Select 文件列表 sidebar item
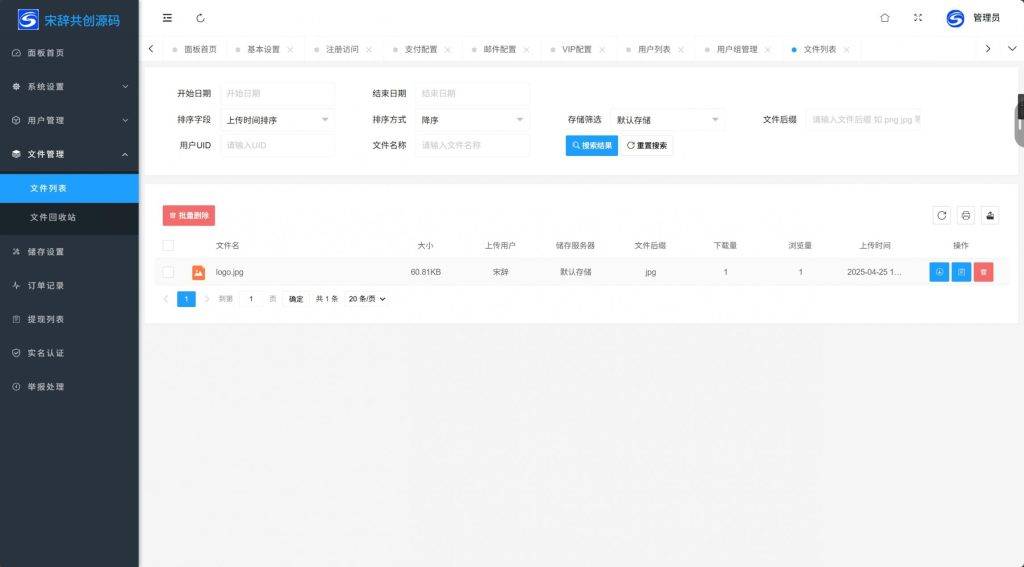This screenshot has width=1024, height=567. [69, 188]
